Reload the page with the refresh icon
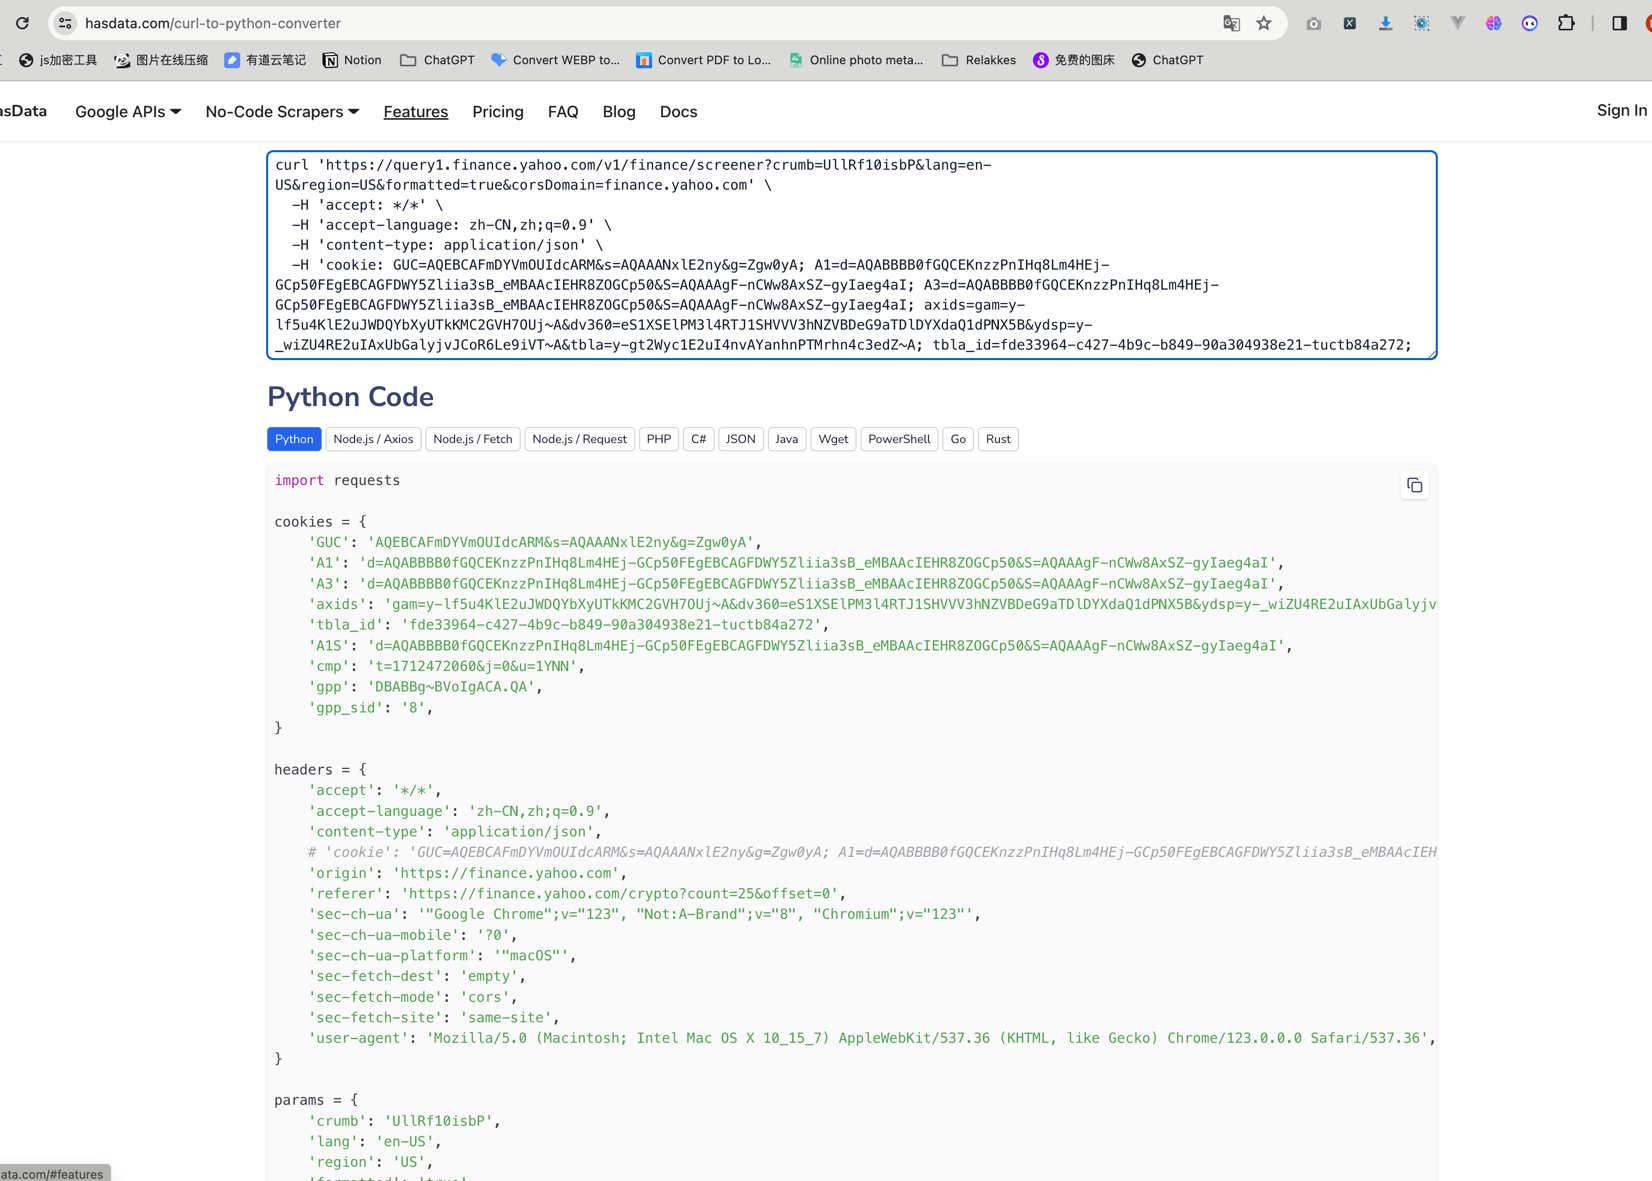Viewport: 1652px width, 1181px height. pos(22,23)
